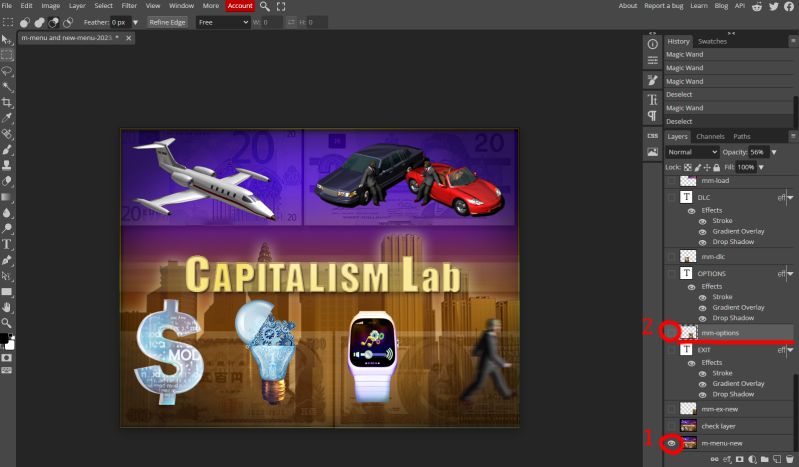The height and width of the screenshot is (467, 799).
Task: Open the Info panel icon
Action: (x=652, y=44)
